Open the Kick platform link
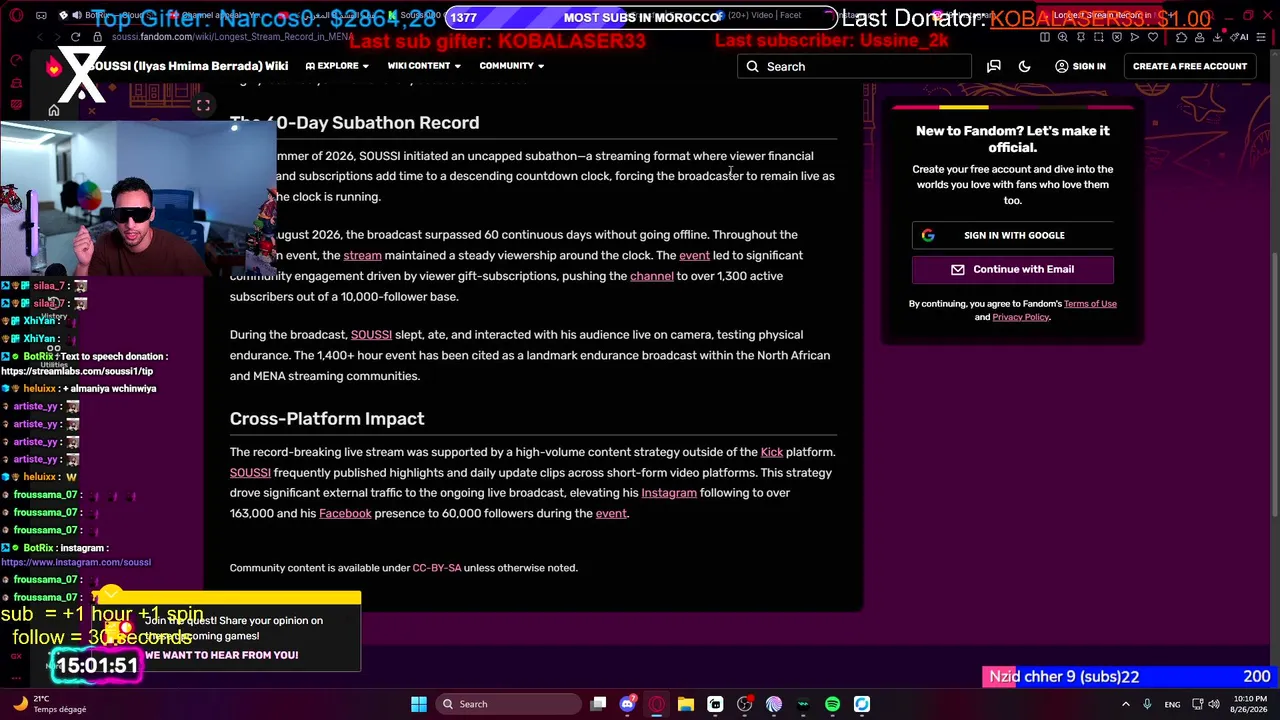This screenshot has height=720, width=1280. pos(771,452)
